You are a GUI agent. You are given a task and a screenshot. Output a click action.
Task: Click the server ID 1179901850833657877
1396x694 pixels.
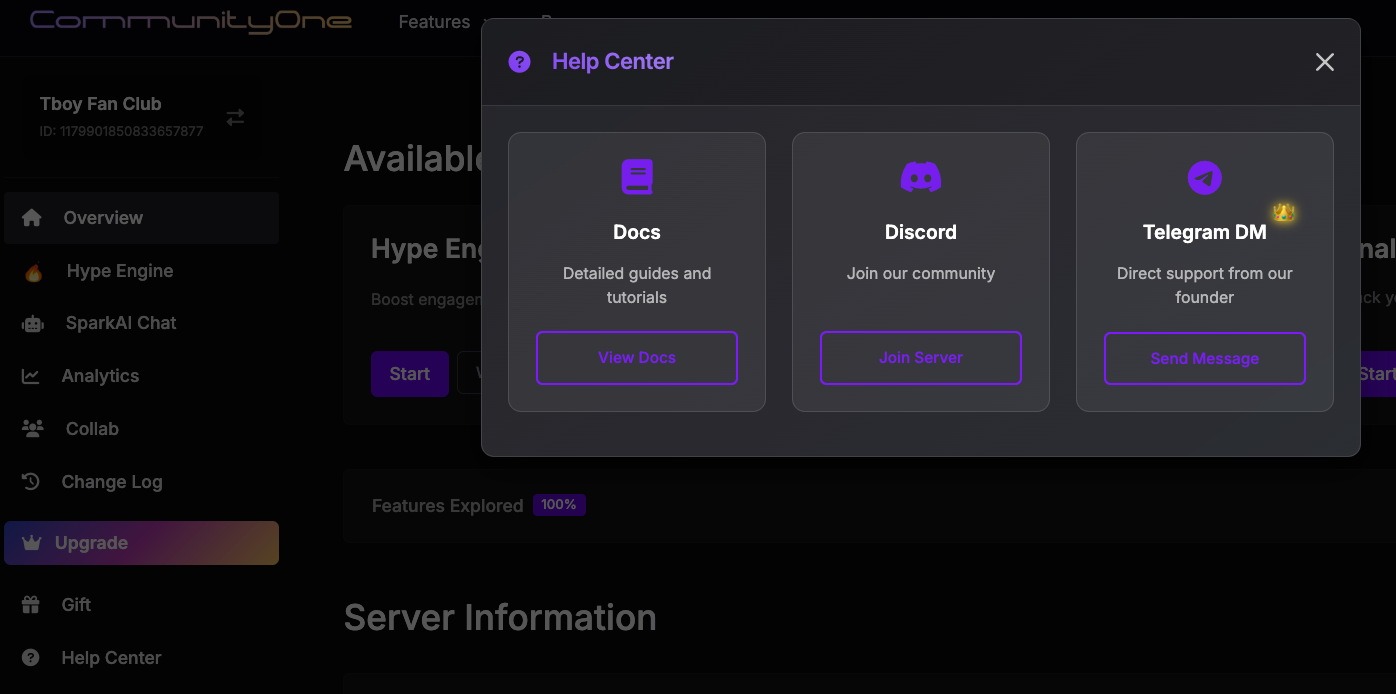click(x=121, y=131)
